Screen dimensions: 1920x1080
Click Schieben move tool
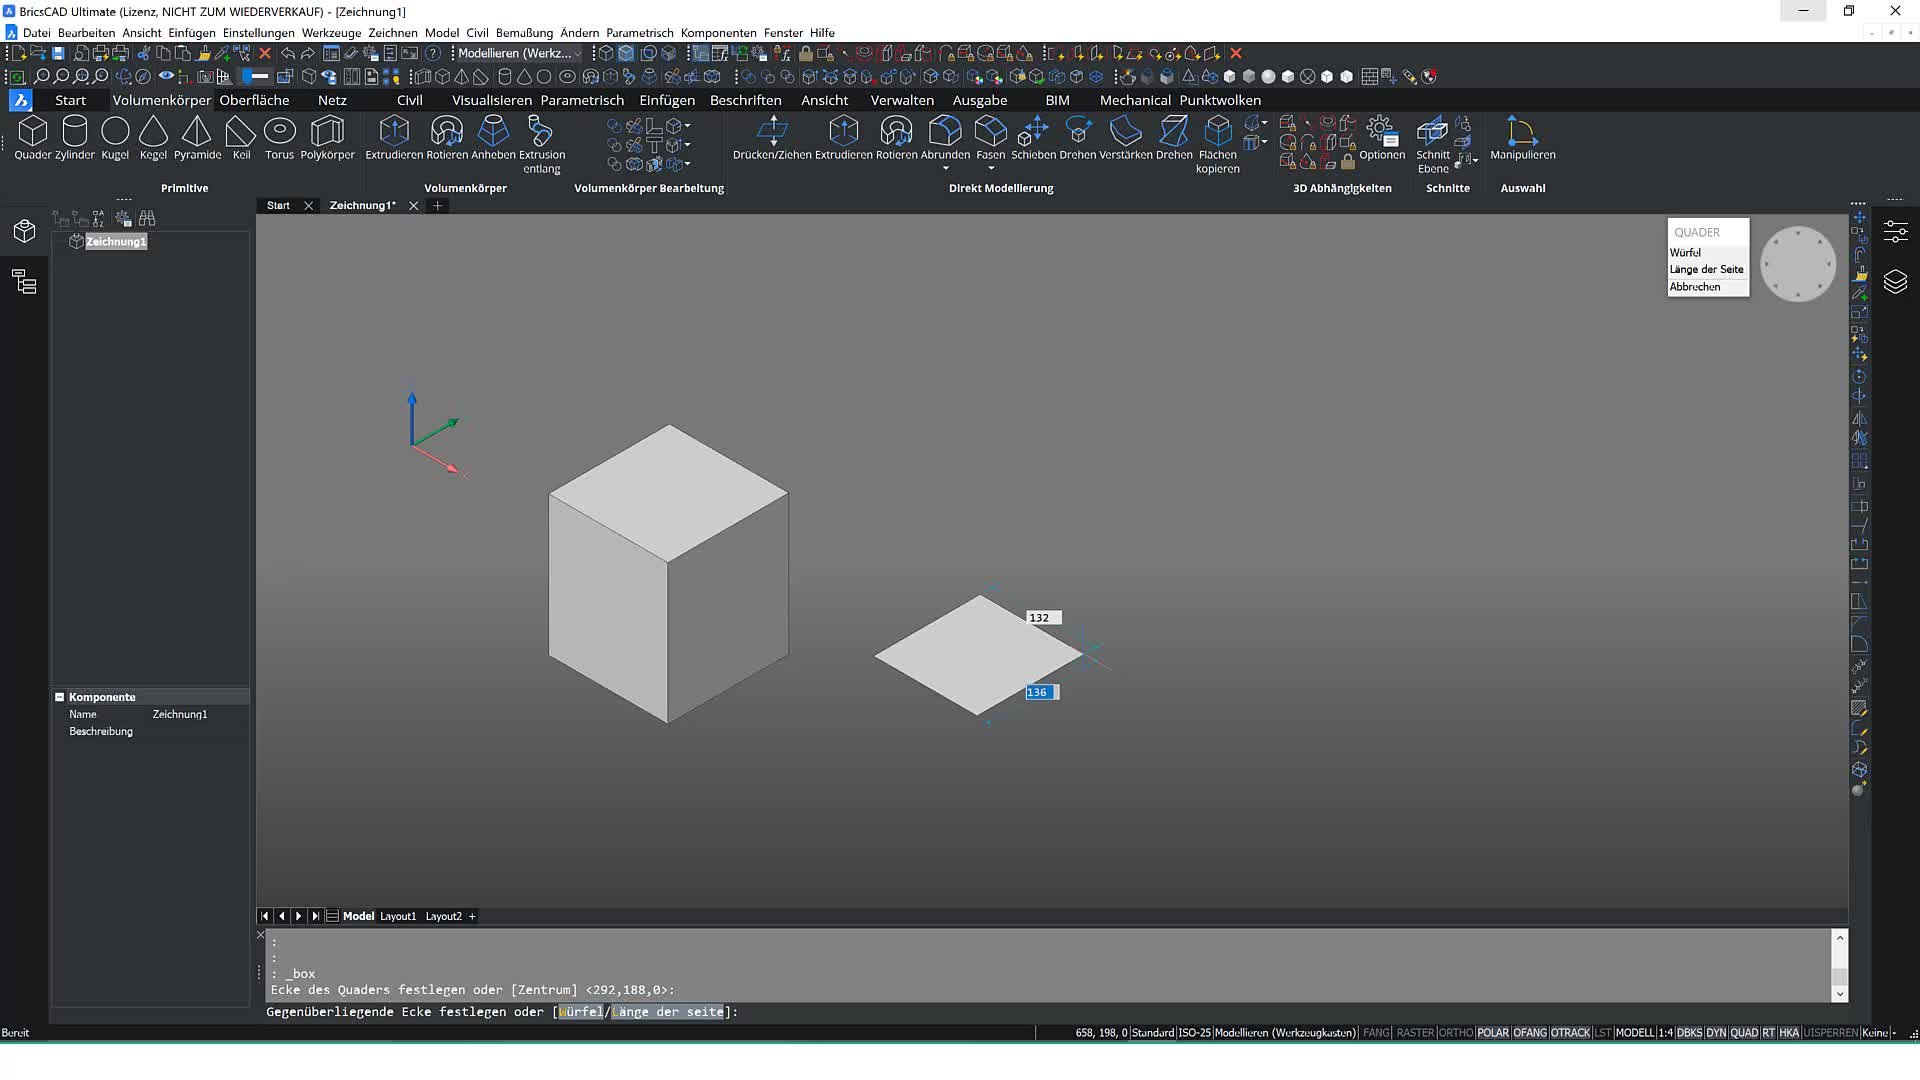point(1033,138)
